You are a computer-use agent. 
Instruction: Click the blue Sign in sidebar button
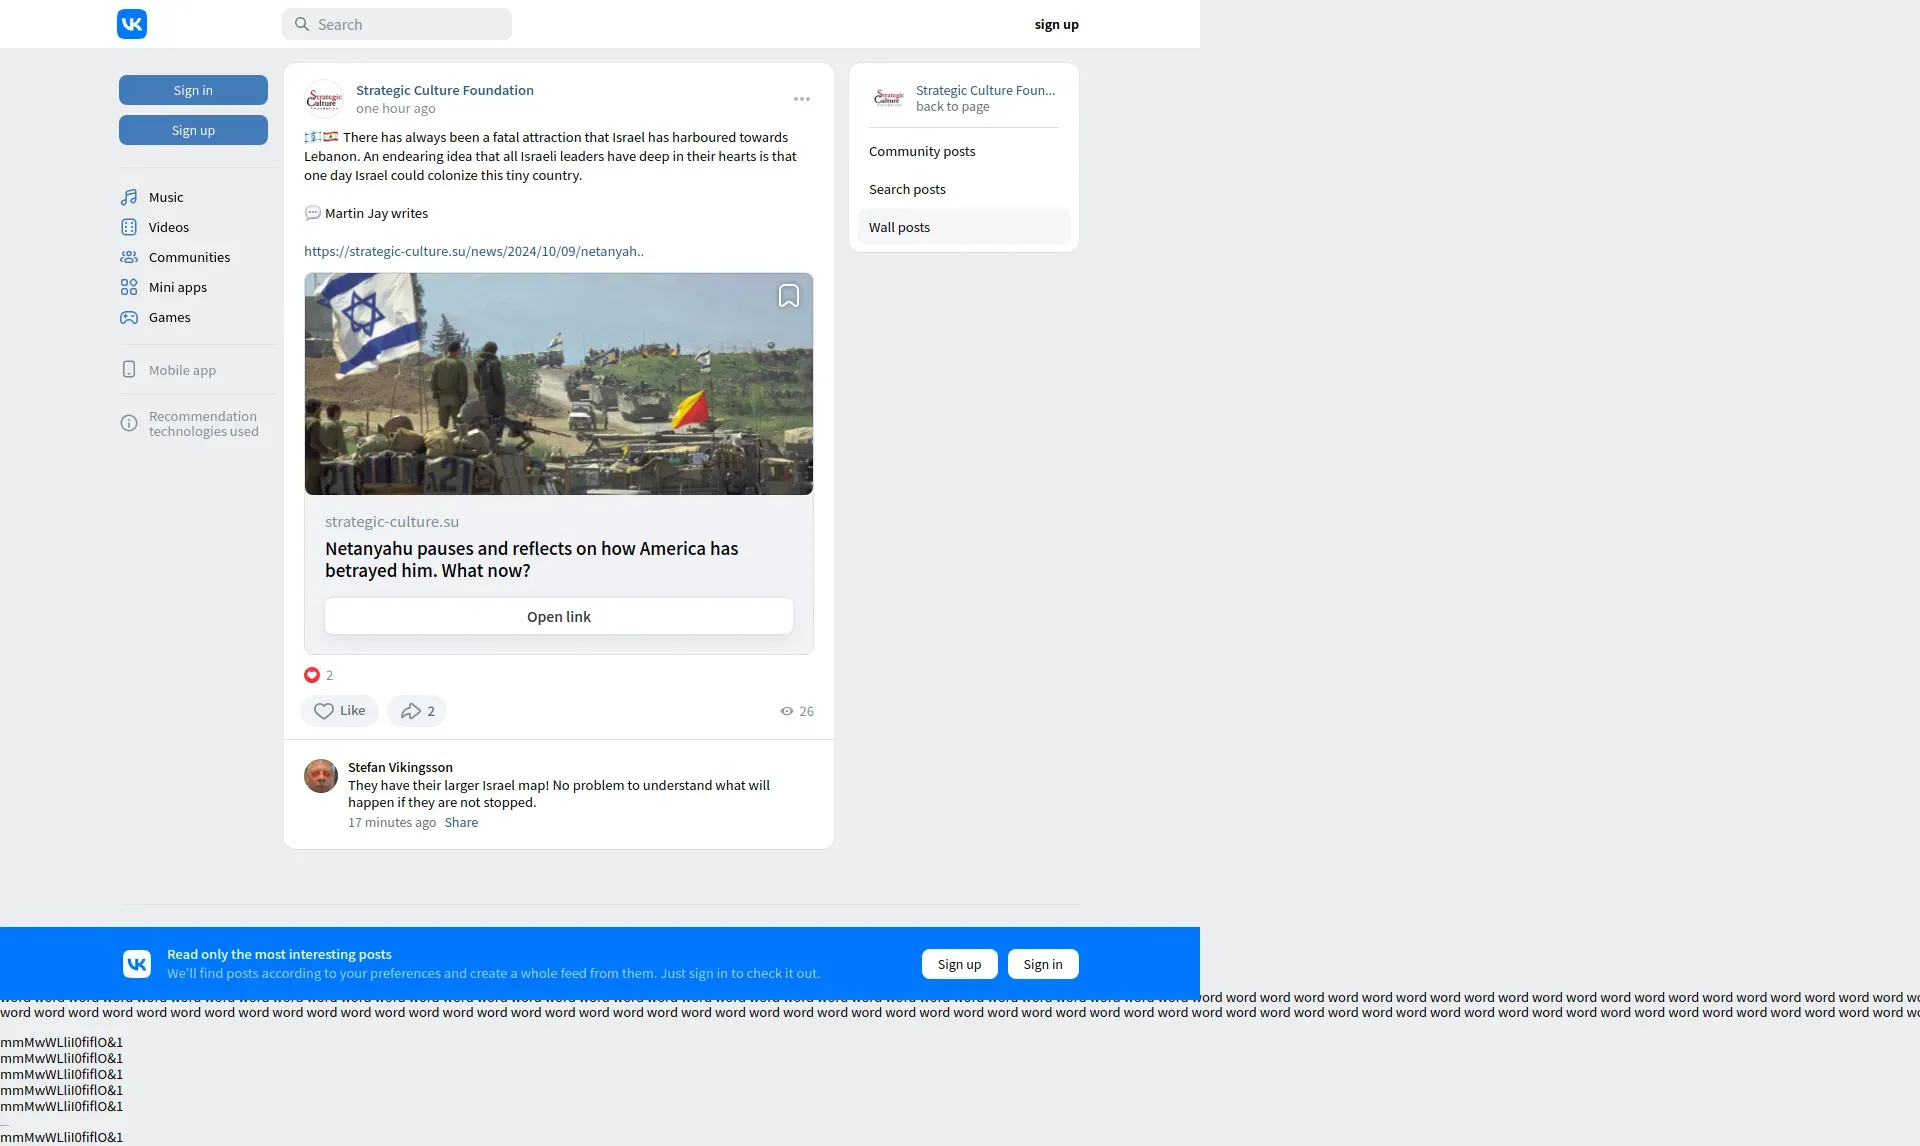coord(193,90)
